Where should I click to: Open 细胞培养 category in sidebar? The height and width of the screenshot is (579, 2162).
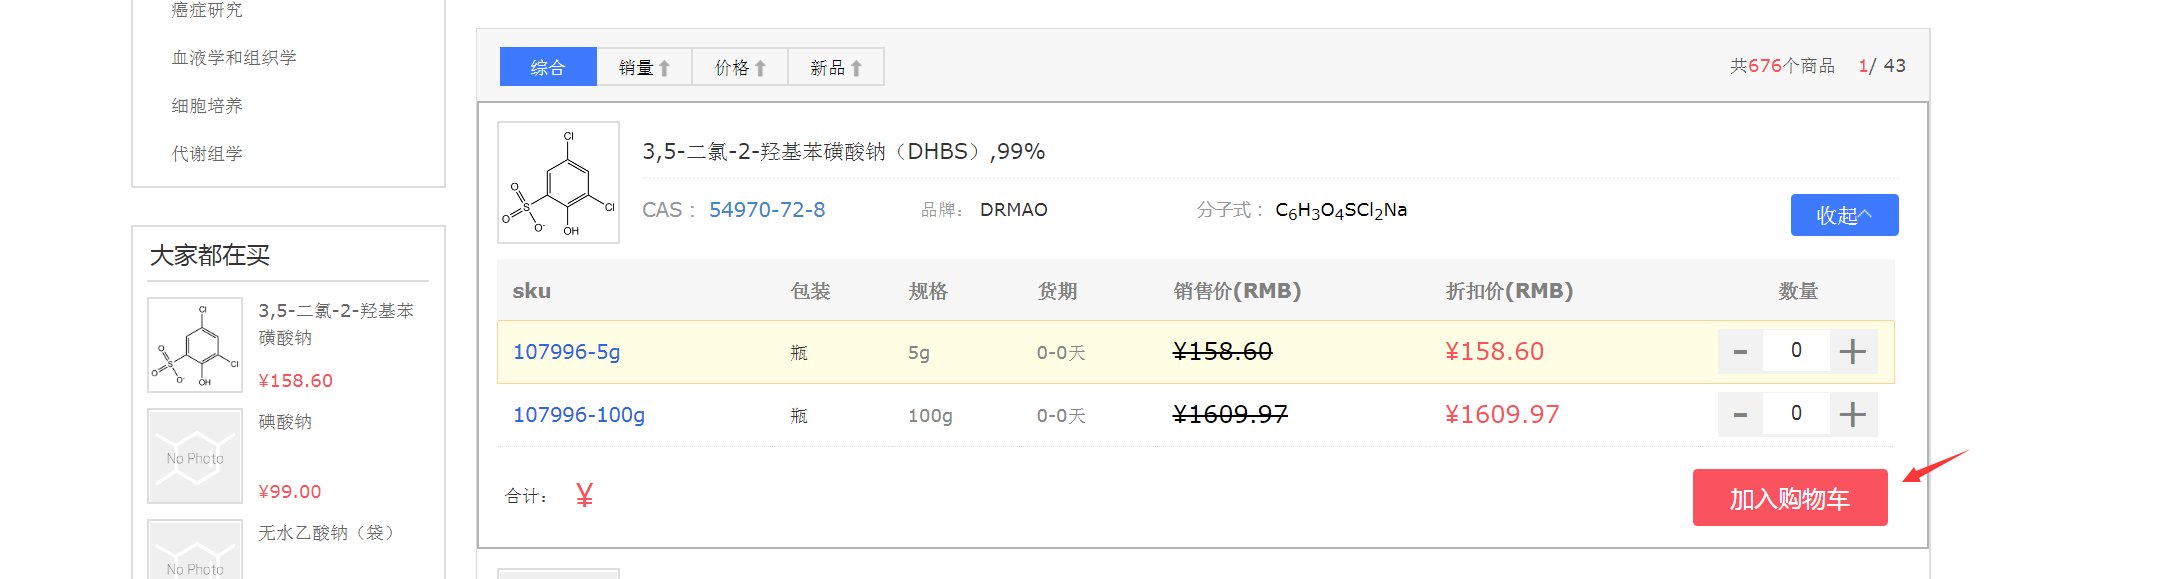pos(207,106)
